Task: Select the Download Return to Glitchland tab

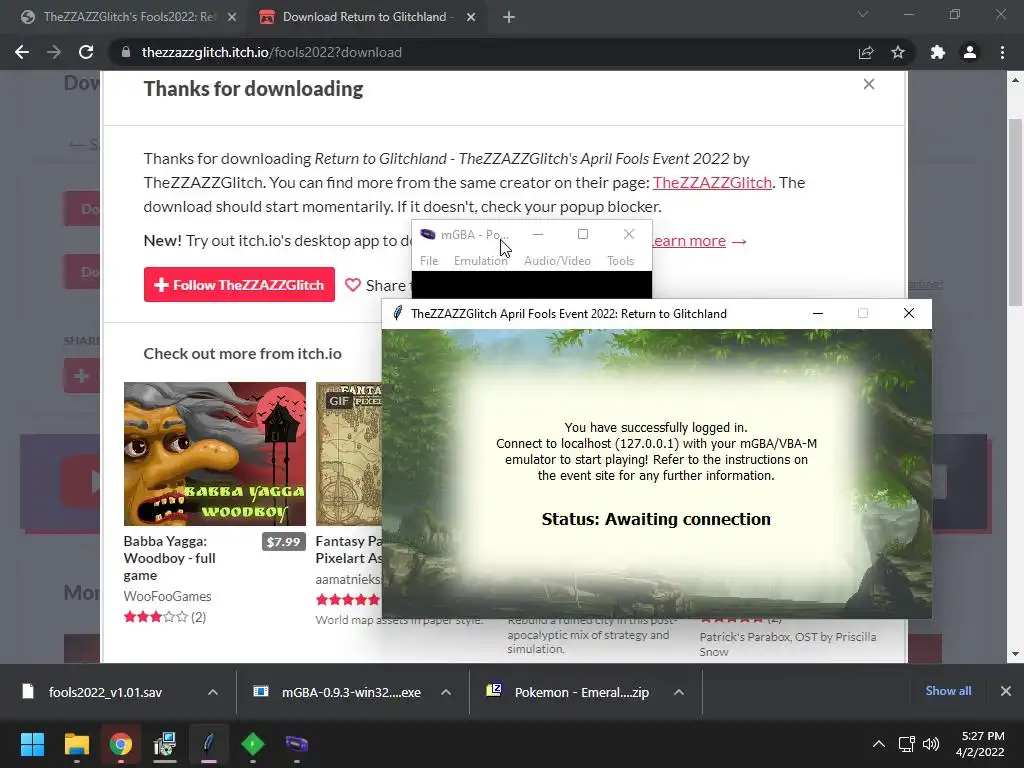Action: point(368,17)
